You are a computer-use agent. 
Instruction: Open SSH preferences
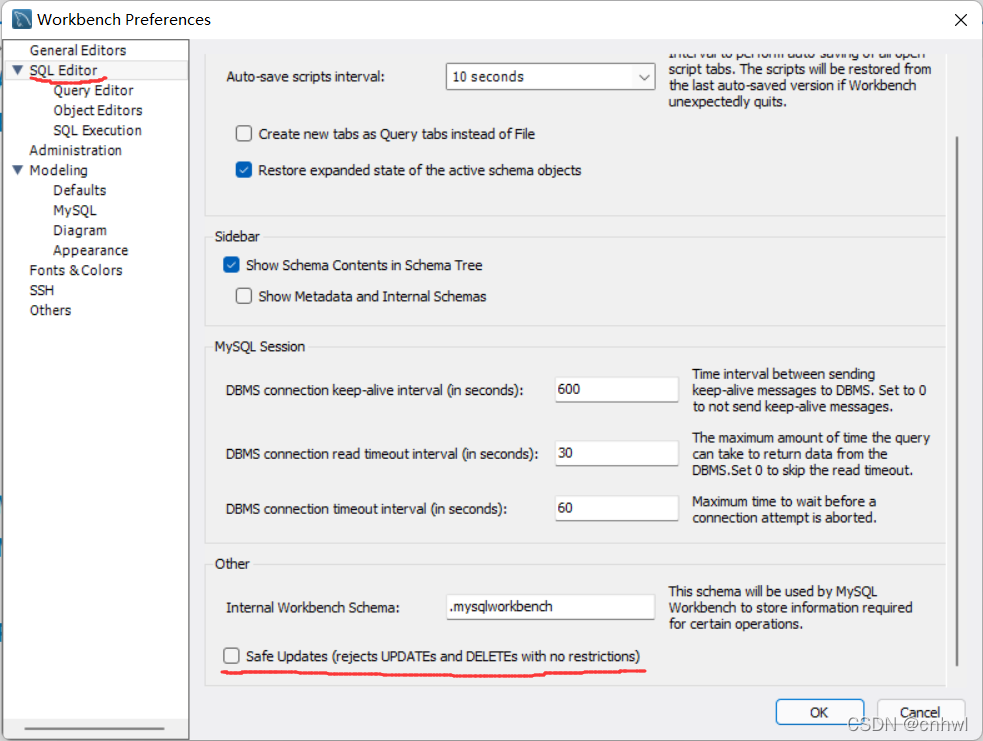click(41, 290)
